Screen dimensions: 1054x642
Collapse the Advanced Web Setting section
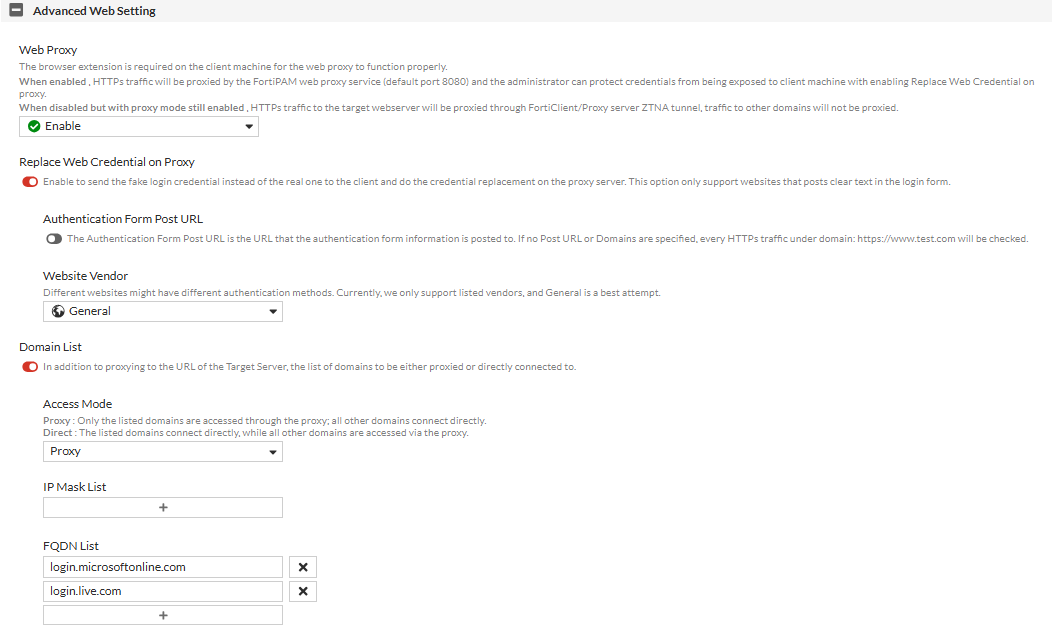[16, 10]
